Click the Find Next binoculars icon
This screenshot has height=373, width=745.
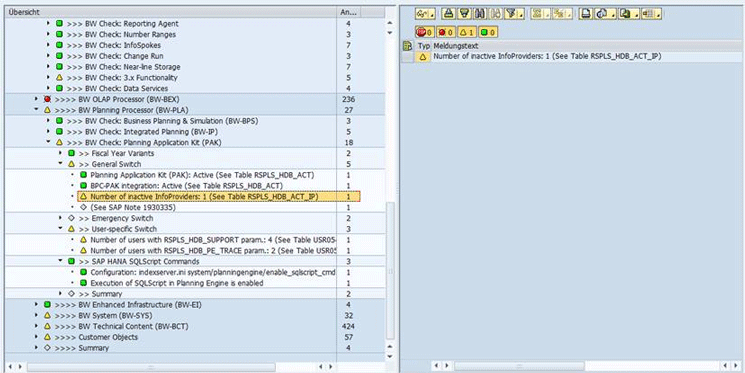coord(496,14)
